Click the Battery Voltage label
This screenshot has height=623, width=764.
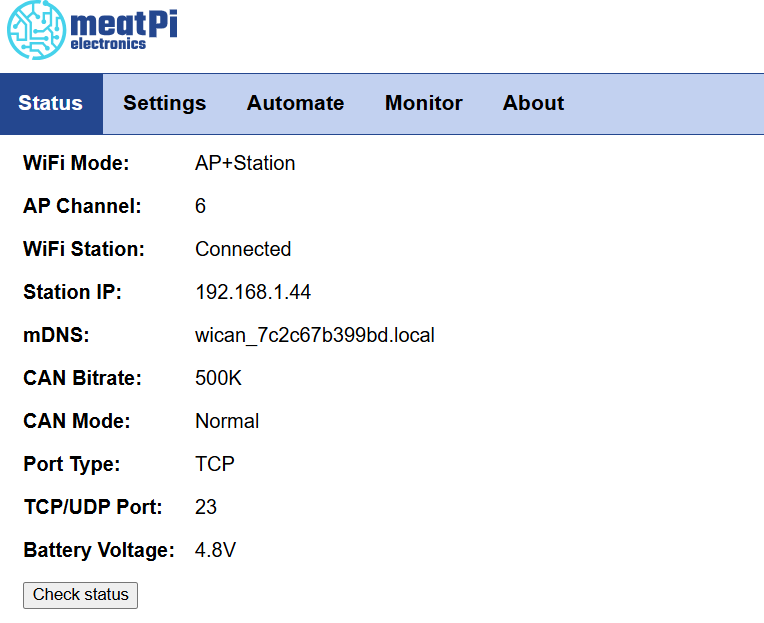point(98,550)
